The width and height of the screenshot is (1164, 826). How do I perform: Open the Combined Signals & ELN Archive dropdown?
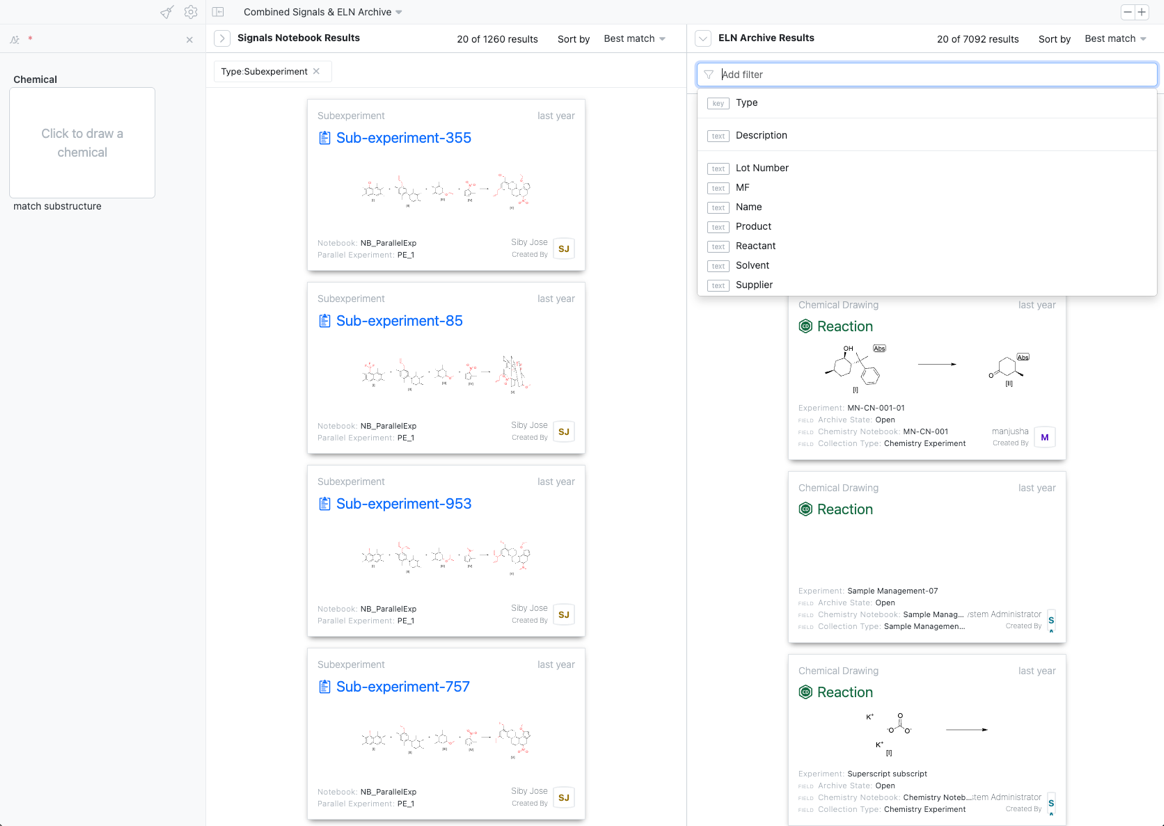pyautogui.click(x=323, y=12)
